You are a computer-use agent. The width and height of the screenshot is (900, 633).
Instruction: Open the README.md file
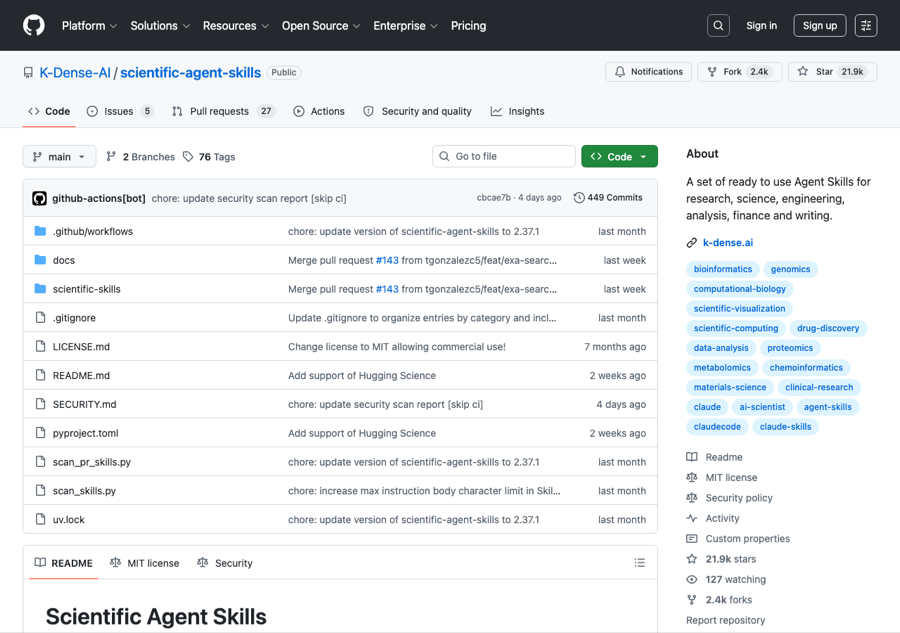(x=81, y=375)
